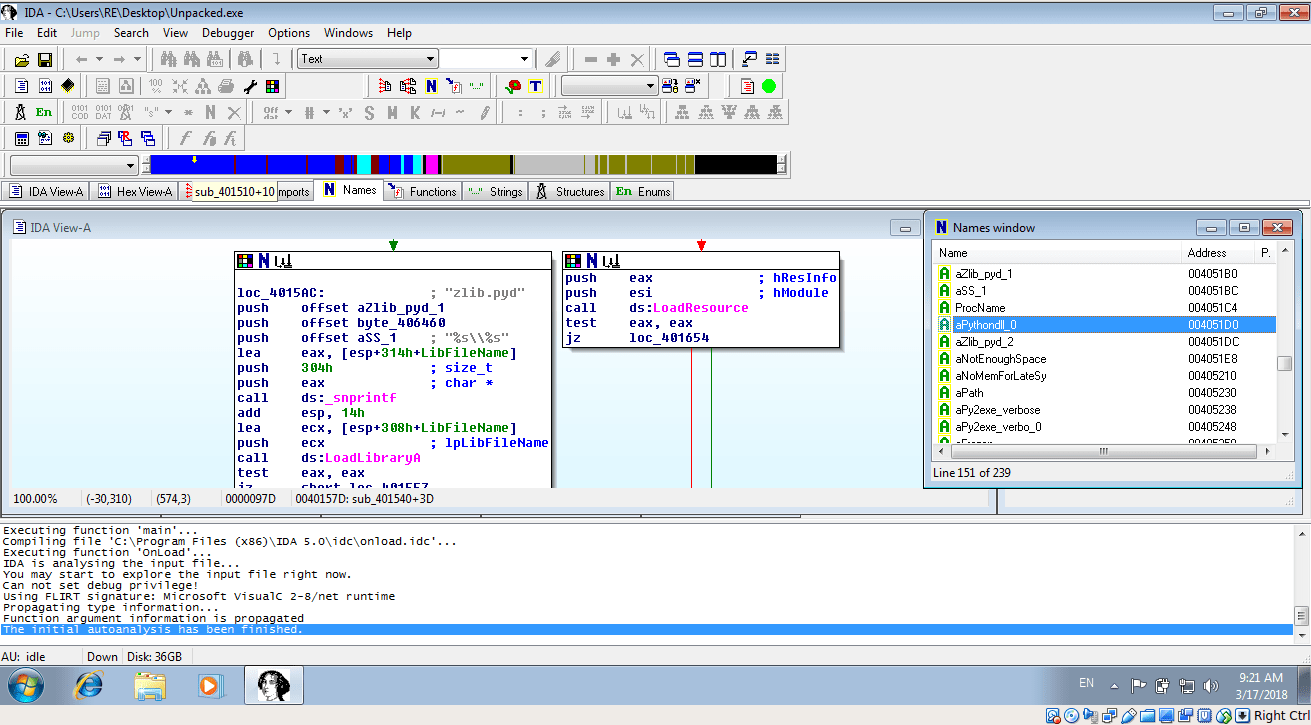Screen dimensions: 1311x725
Task: Open the Search menu
Action: tap(131, 33)
